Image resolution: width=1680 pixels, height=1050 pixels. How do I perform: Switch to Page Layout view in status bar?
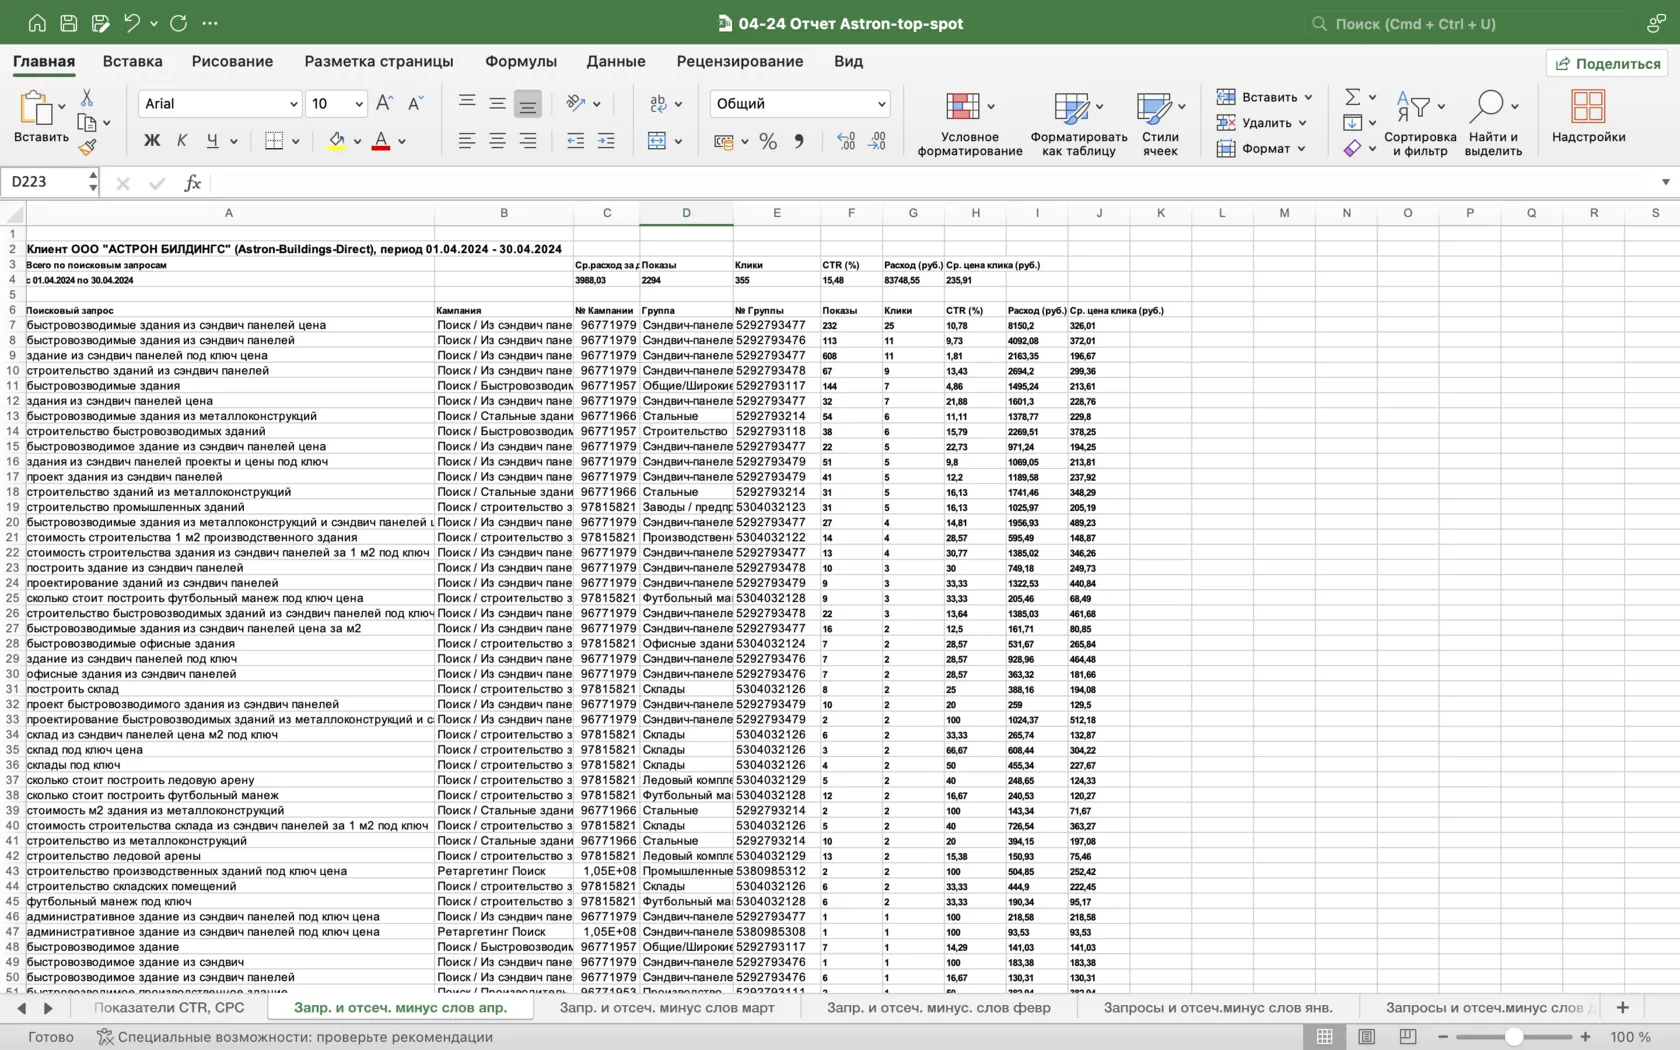click(x=1366, y=1037)
